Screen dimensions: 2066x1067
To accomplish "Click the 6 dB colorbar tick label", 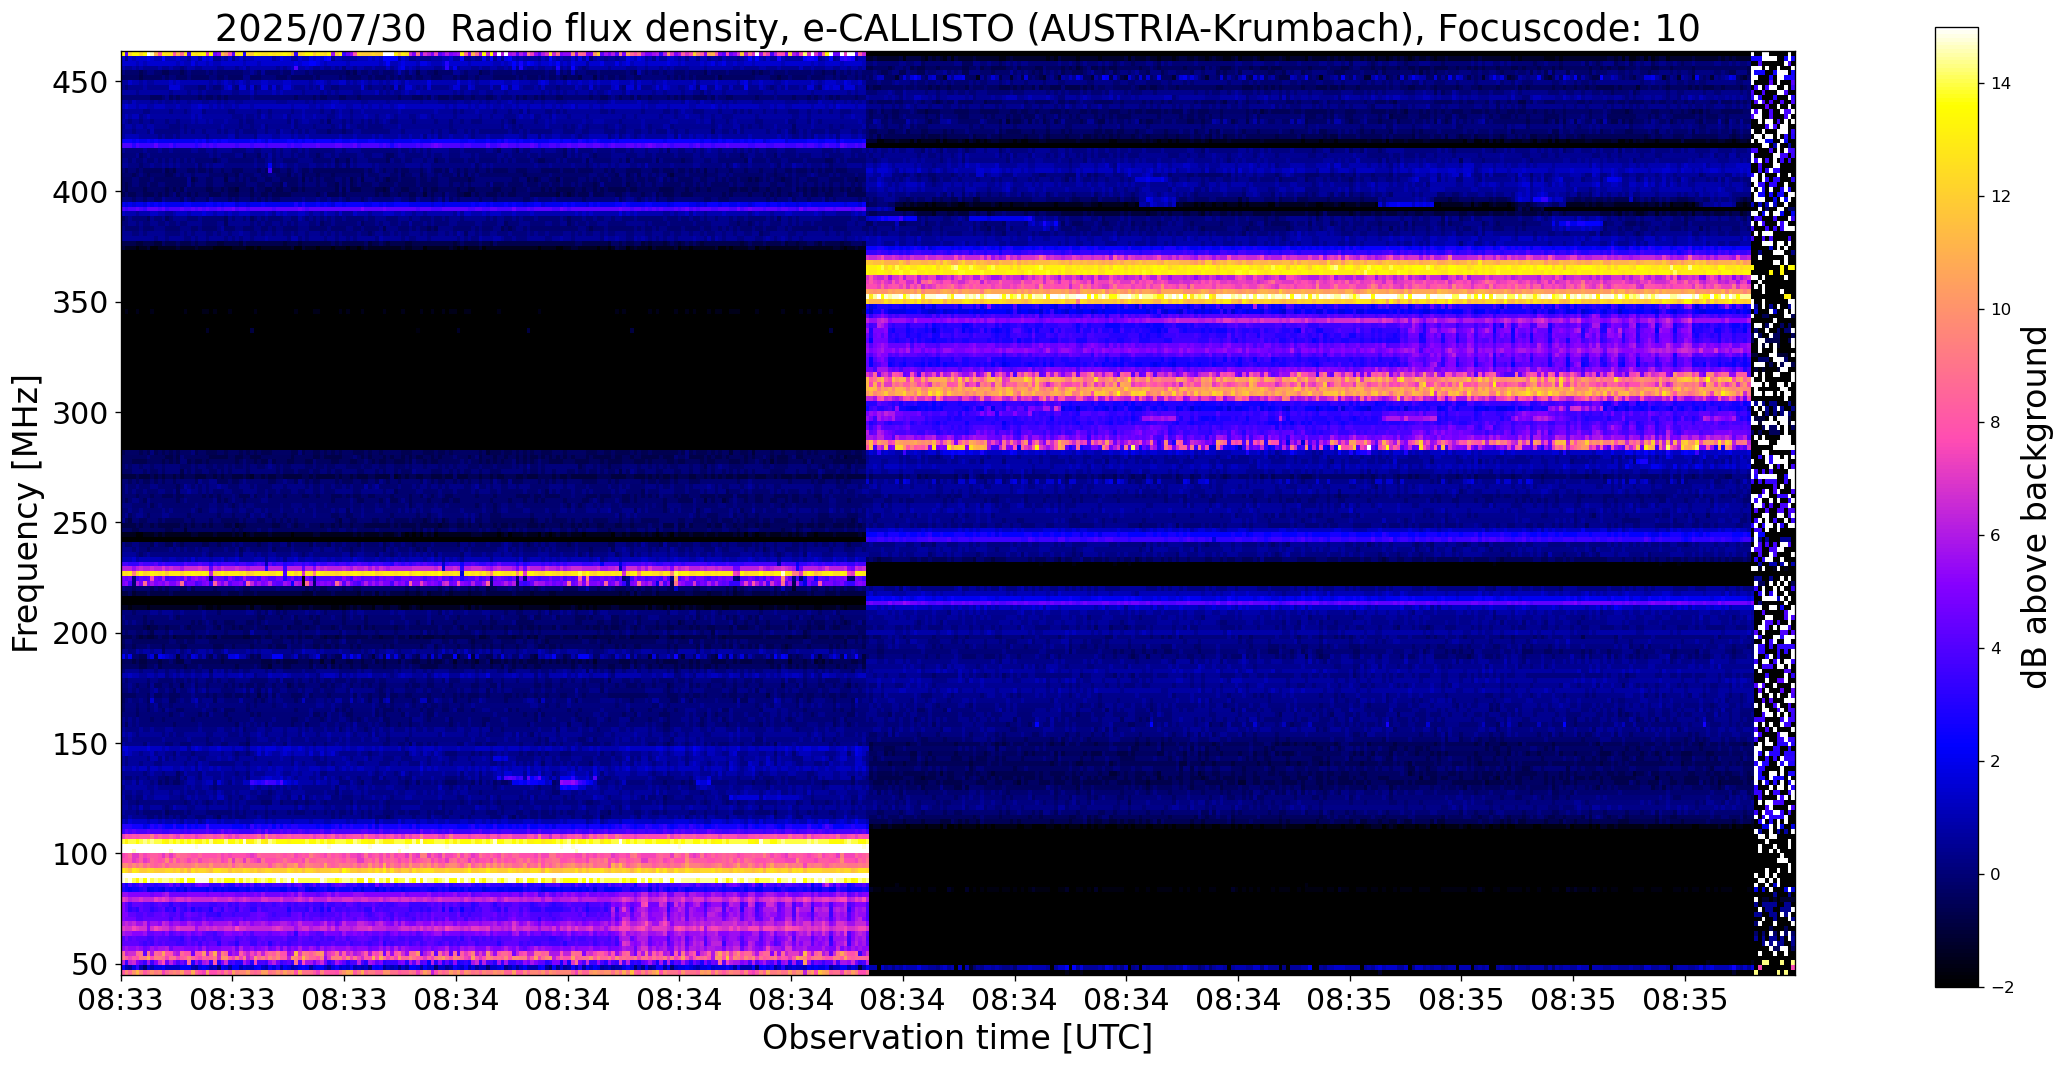I will [1996, 536].
